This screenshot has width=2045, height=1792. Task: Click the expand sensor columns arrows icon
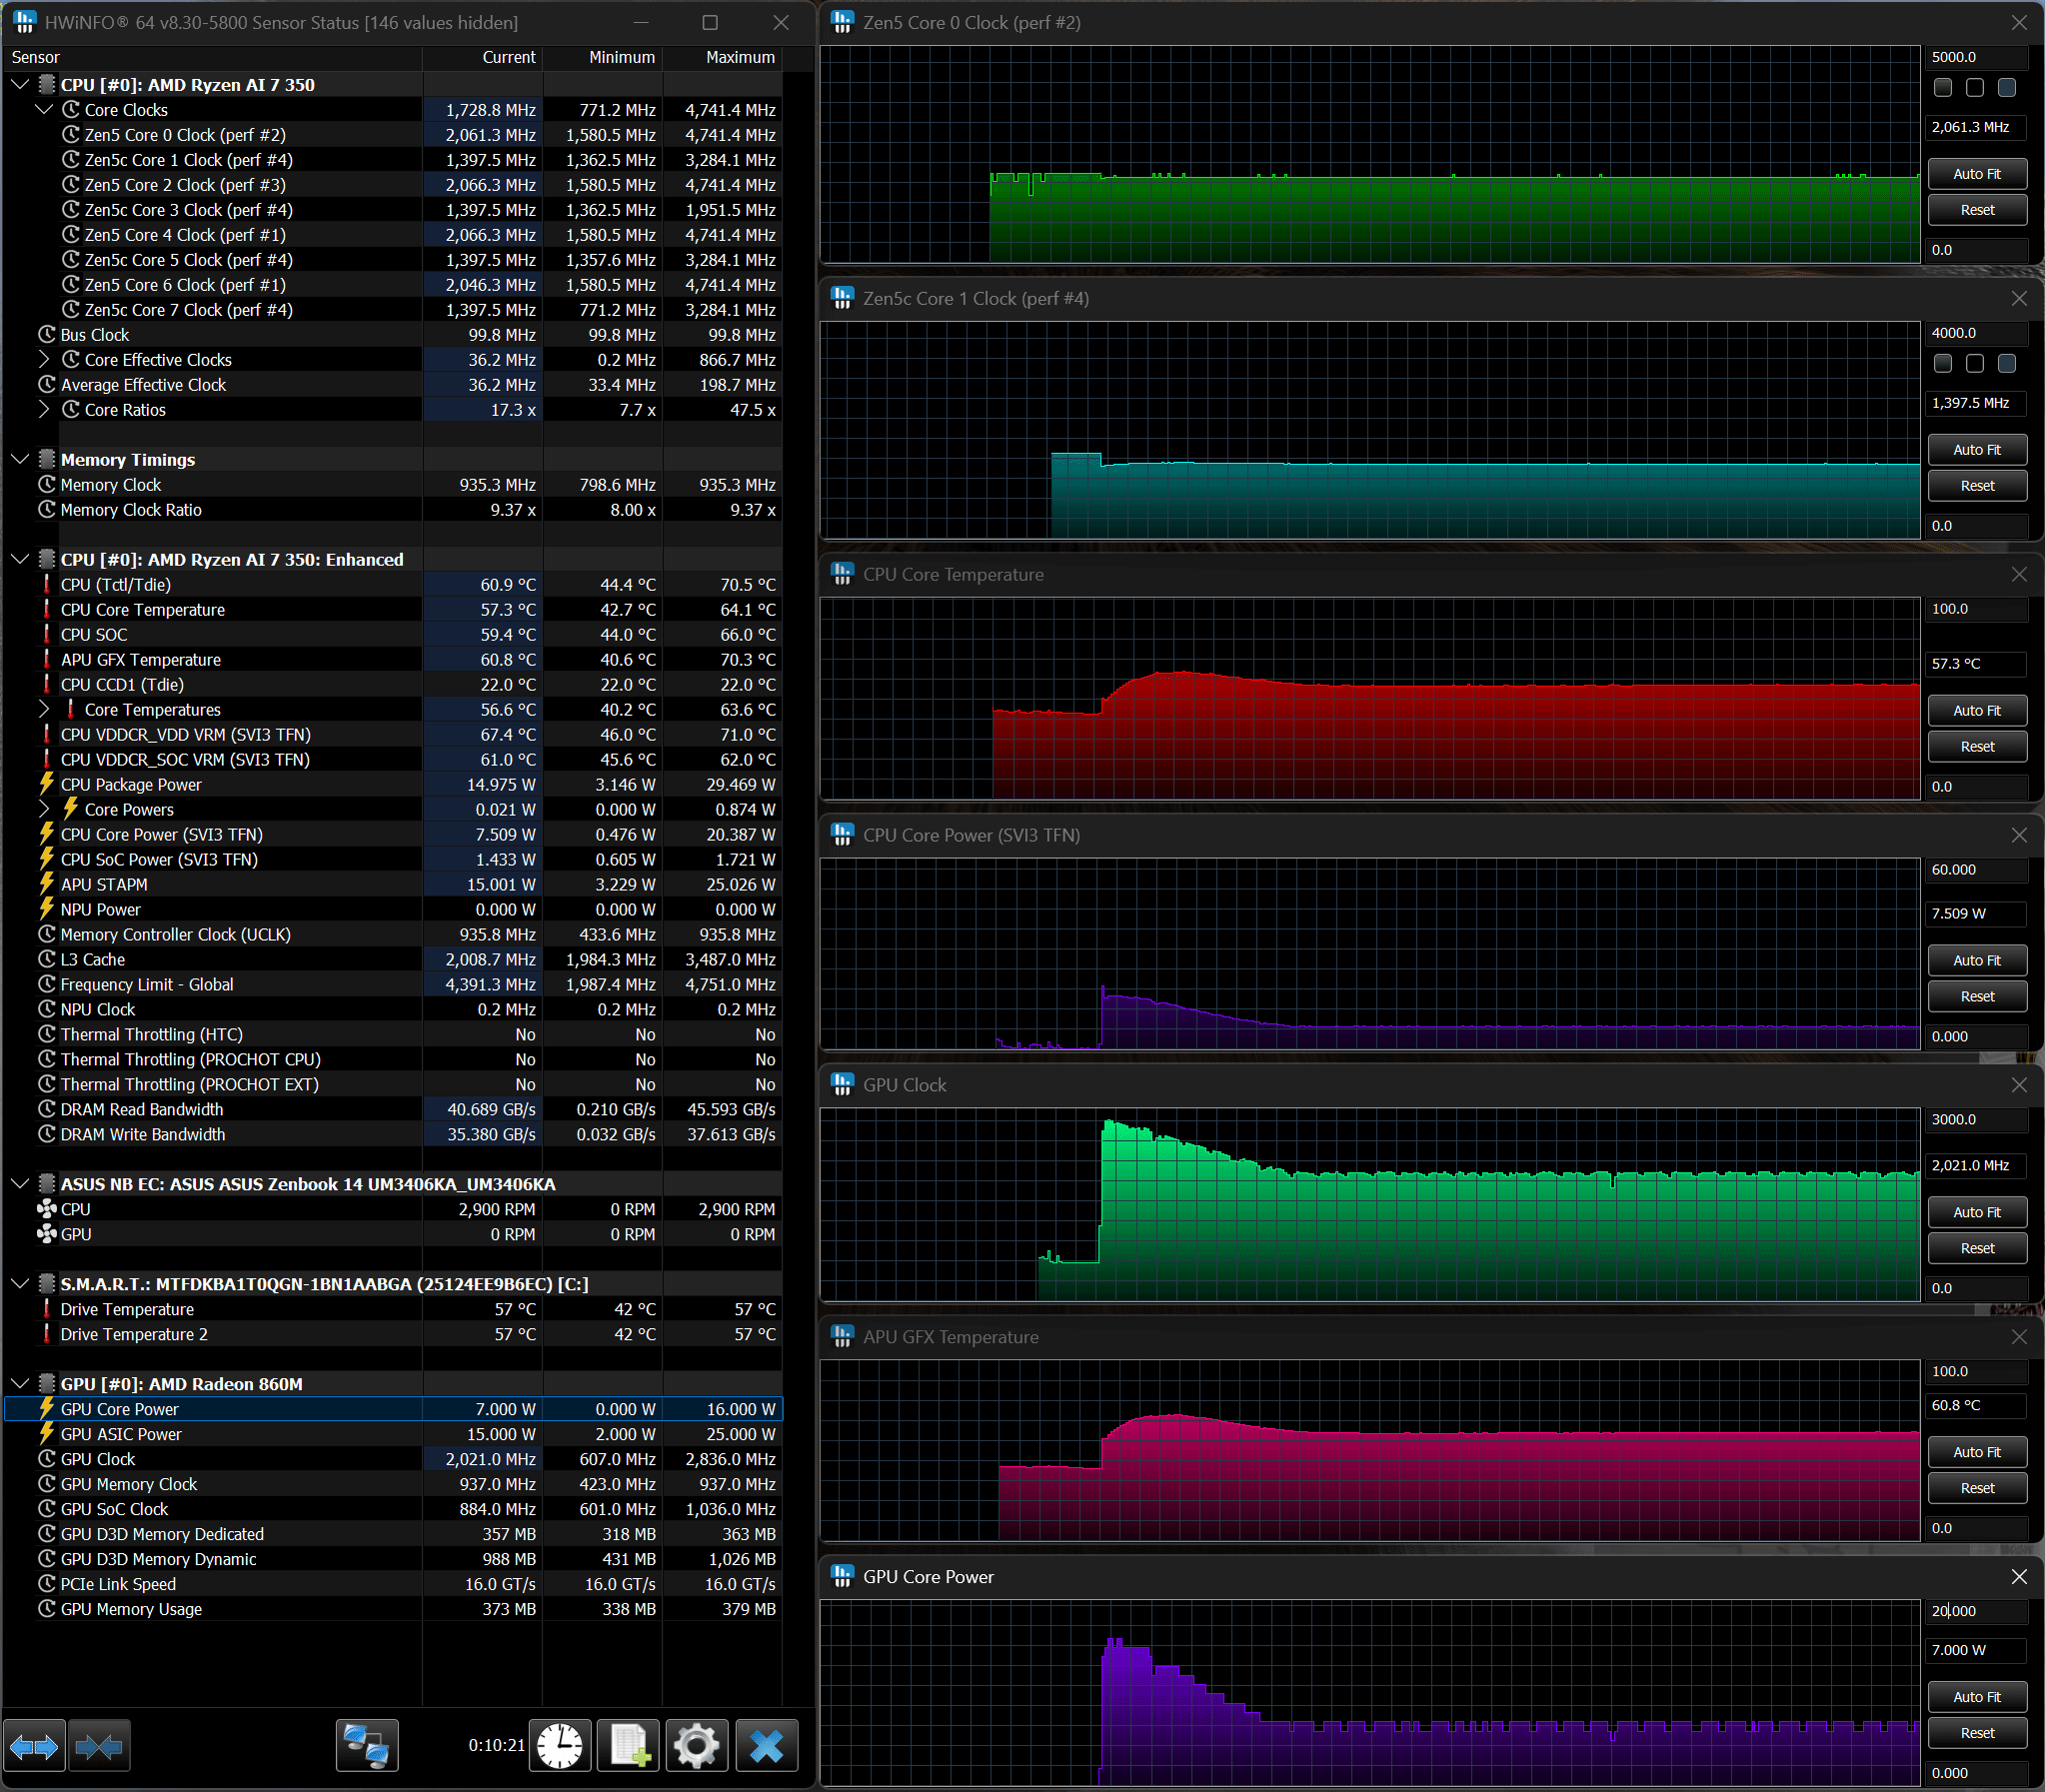coord(34,1746)
